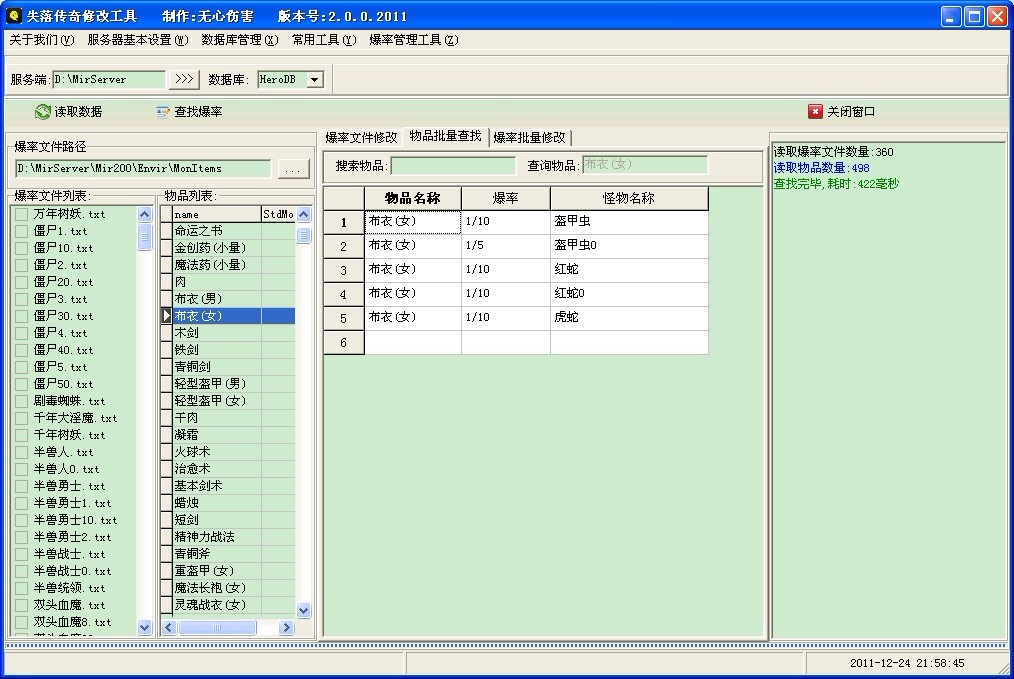The height and width of the screenshot is (679, 1014).
Task: Open the HeroDB database dropdown
Action: click(x=314, y=79)
